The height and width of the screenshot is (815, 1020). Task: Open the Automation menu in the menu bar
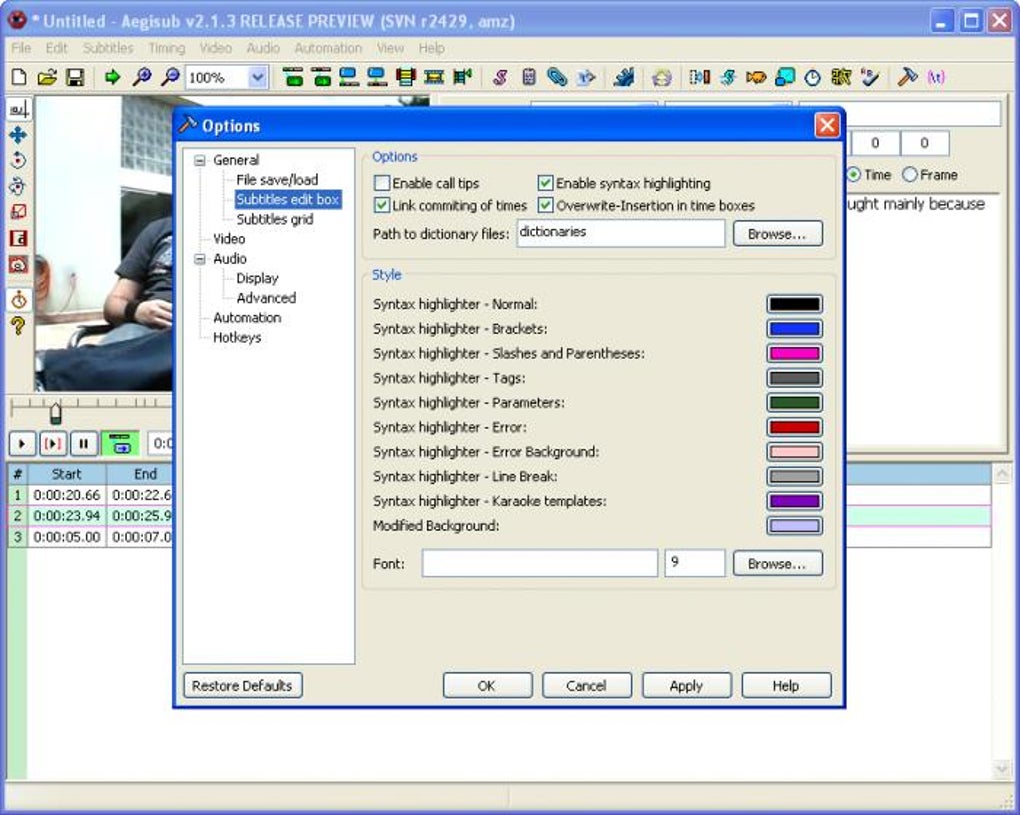(x=328, y=48)
